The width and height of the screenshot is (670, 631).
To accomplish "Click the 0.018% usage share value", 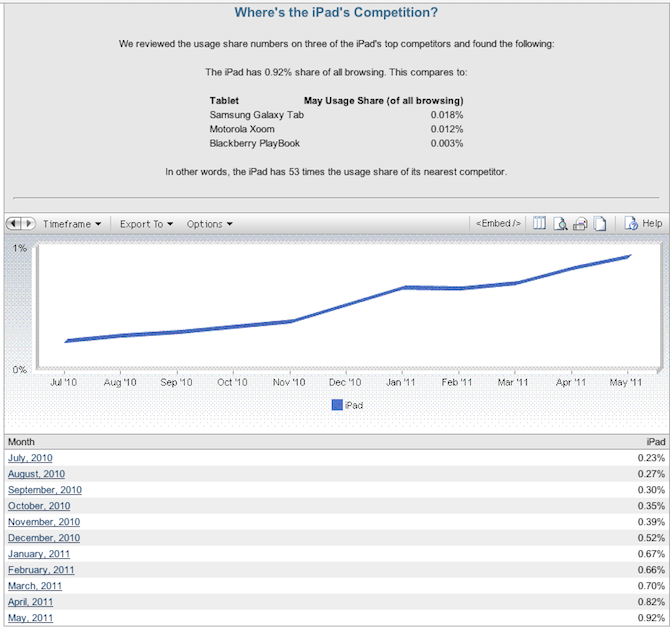I will click(x=447, y=115).
